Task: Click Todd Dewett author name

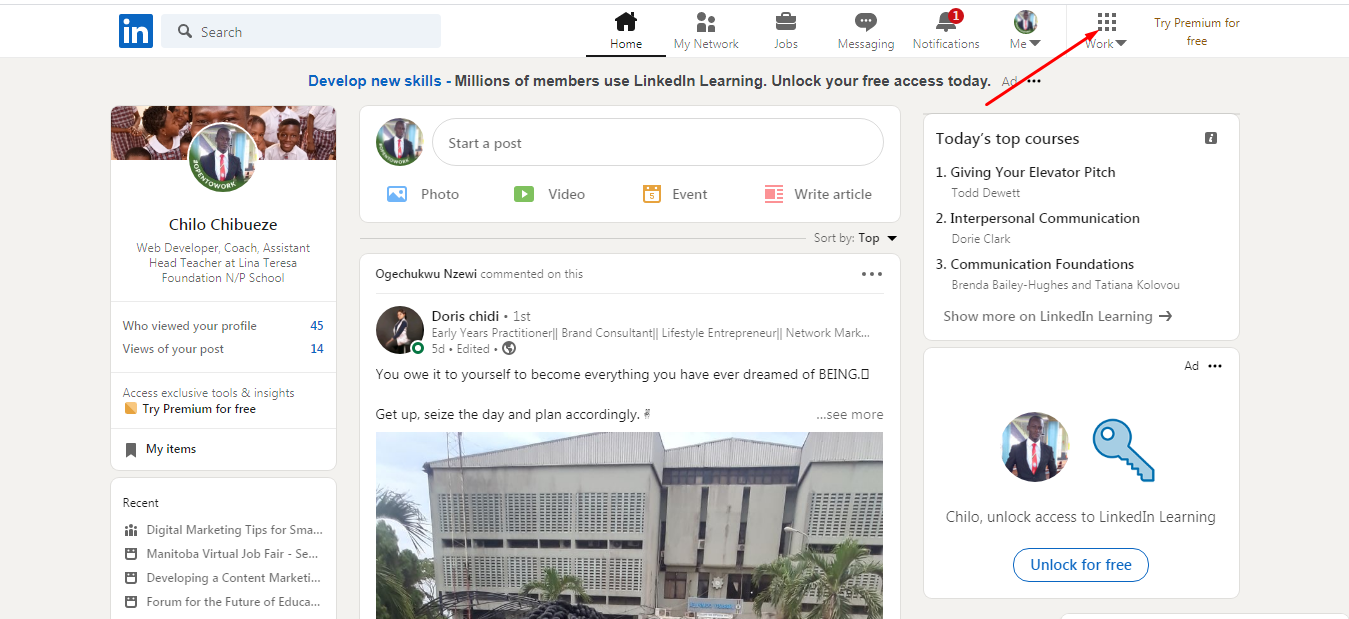Action: 986,193
